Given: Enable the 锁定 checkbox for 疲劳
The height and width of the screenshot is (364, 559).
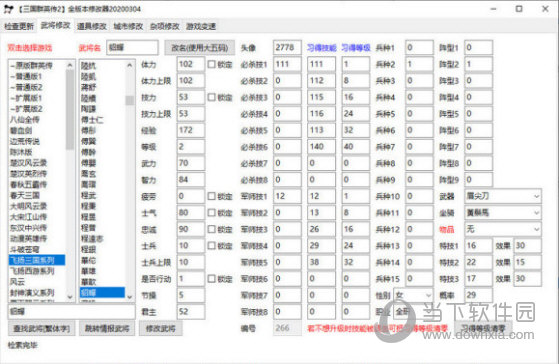Looking at the screenshot, I should point(211,196).
